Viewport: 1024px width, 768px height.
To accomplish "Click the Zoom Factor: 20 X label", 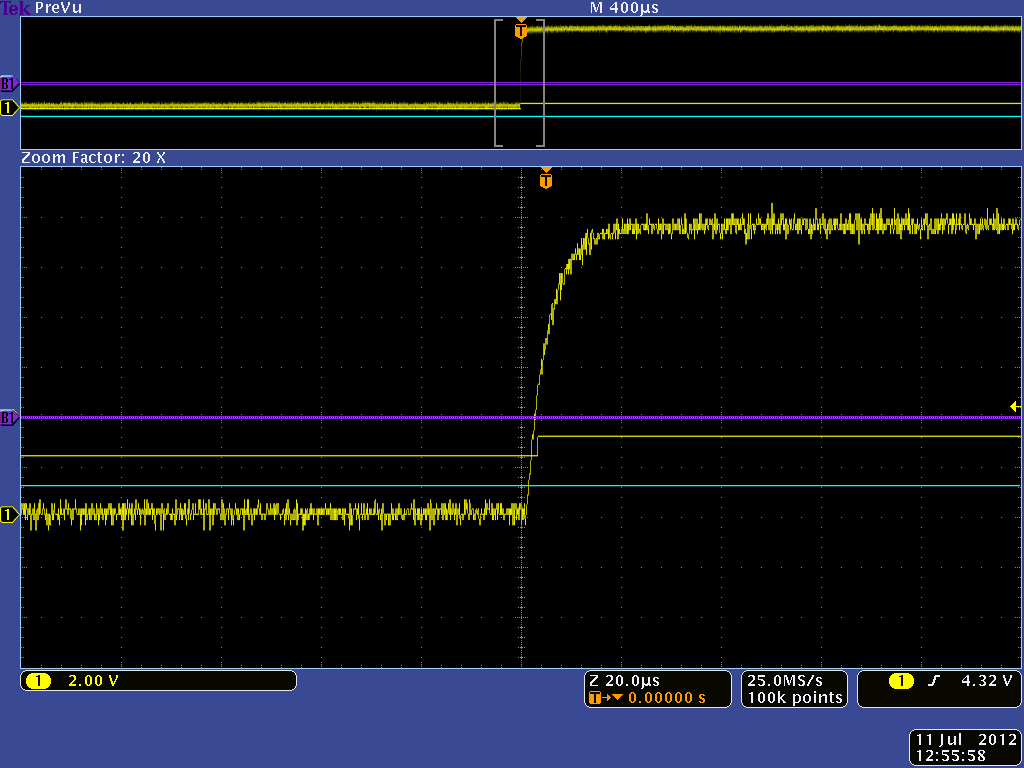I will (x=93, y=157).
